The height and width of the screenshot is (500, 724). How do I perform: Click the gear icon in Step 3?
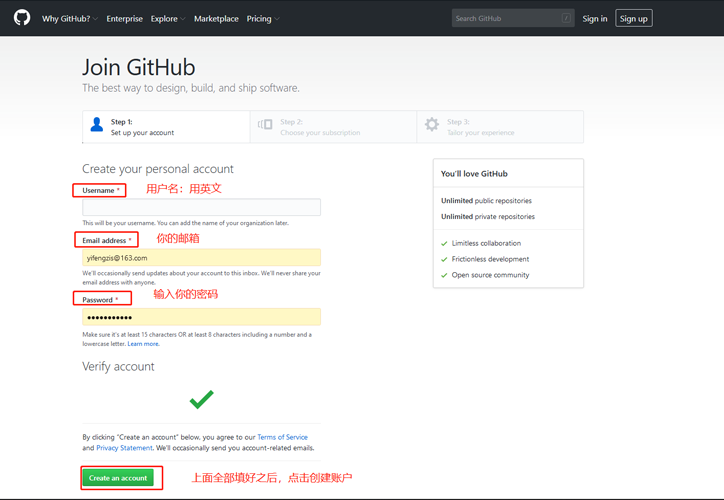432,124
